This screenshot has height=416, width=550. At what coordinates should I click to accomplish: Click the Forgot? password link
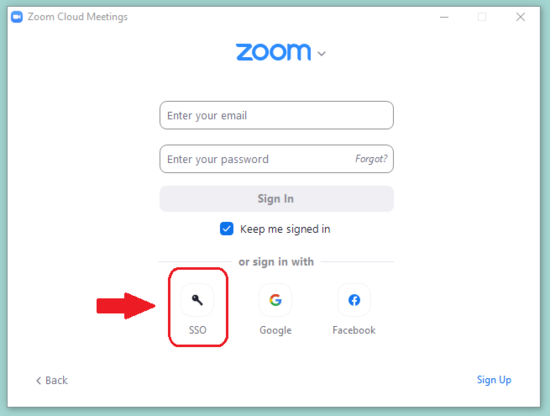371,159
